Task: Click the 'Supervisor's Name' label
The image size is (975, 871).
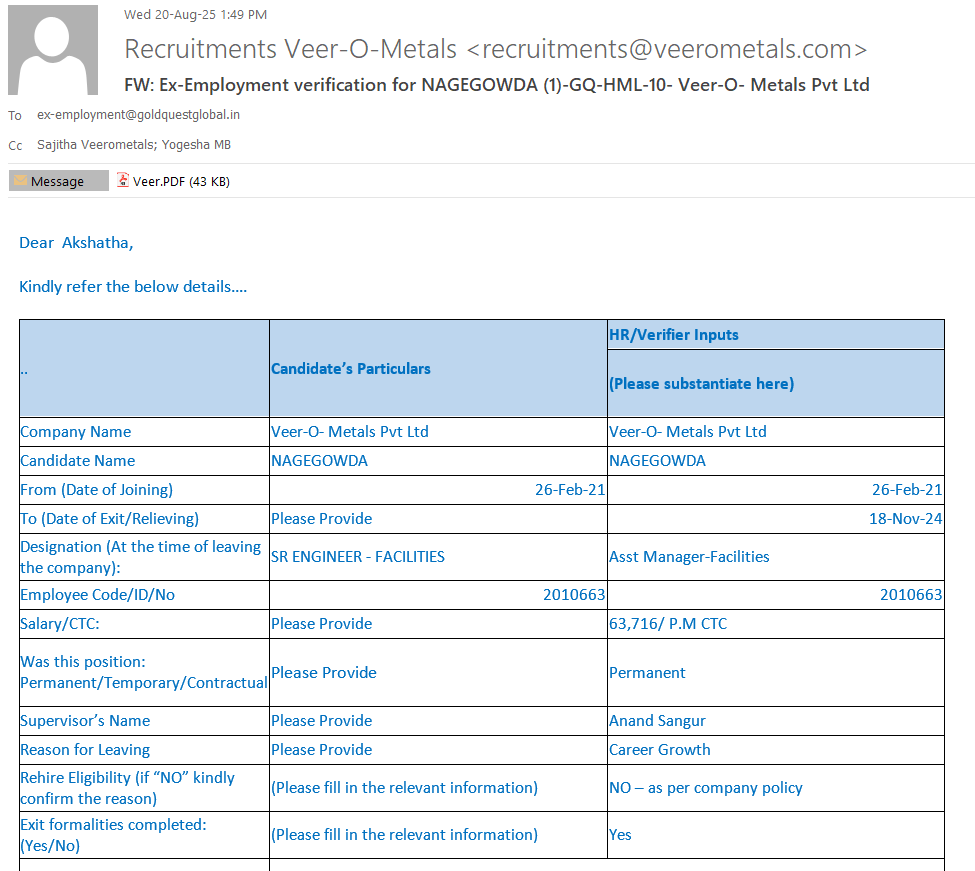Action: point(85,721)
